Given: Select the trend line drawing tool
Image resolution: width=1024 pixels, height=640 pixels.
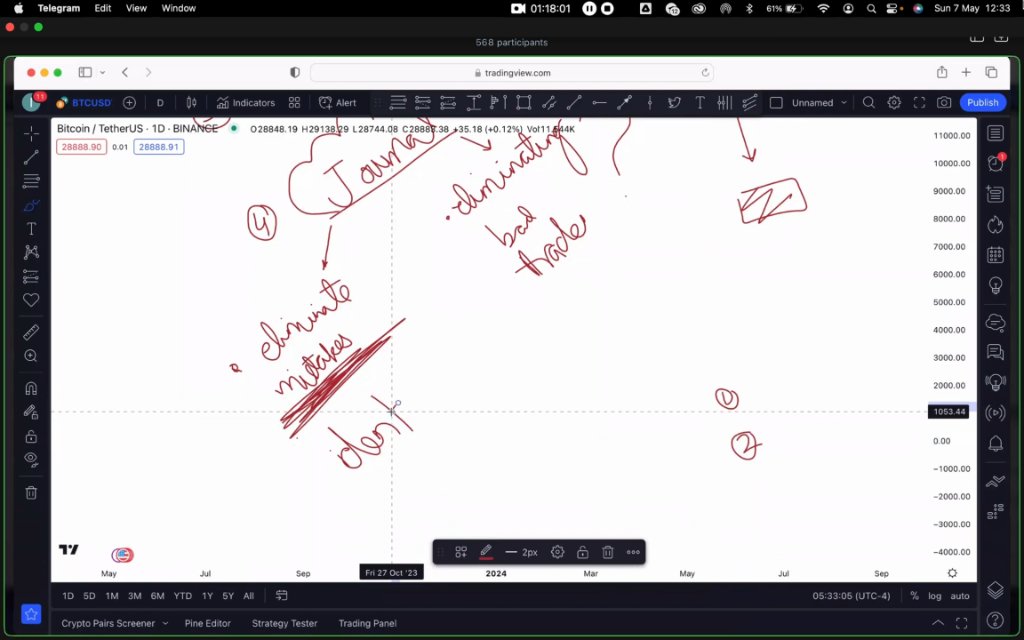Looking at the screenshot, I should click(x=31, y=157).
